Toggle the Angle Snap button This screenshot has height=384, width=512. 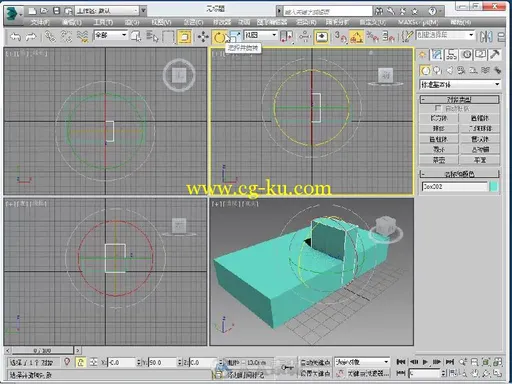(356, 36)
